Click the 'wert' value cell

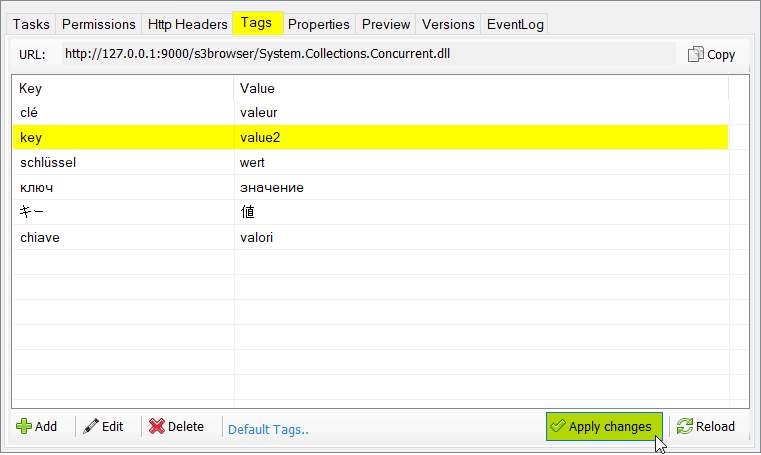point(481,162)
